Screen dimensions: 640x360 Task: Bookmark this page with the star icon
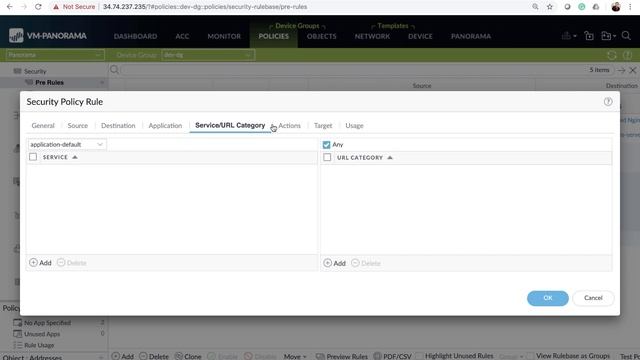(550, 7)
